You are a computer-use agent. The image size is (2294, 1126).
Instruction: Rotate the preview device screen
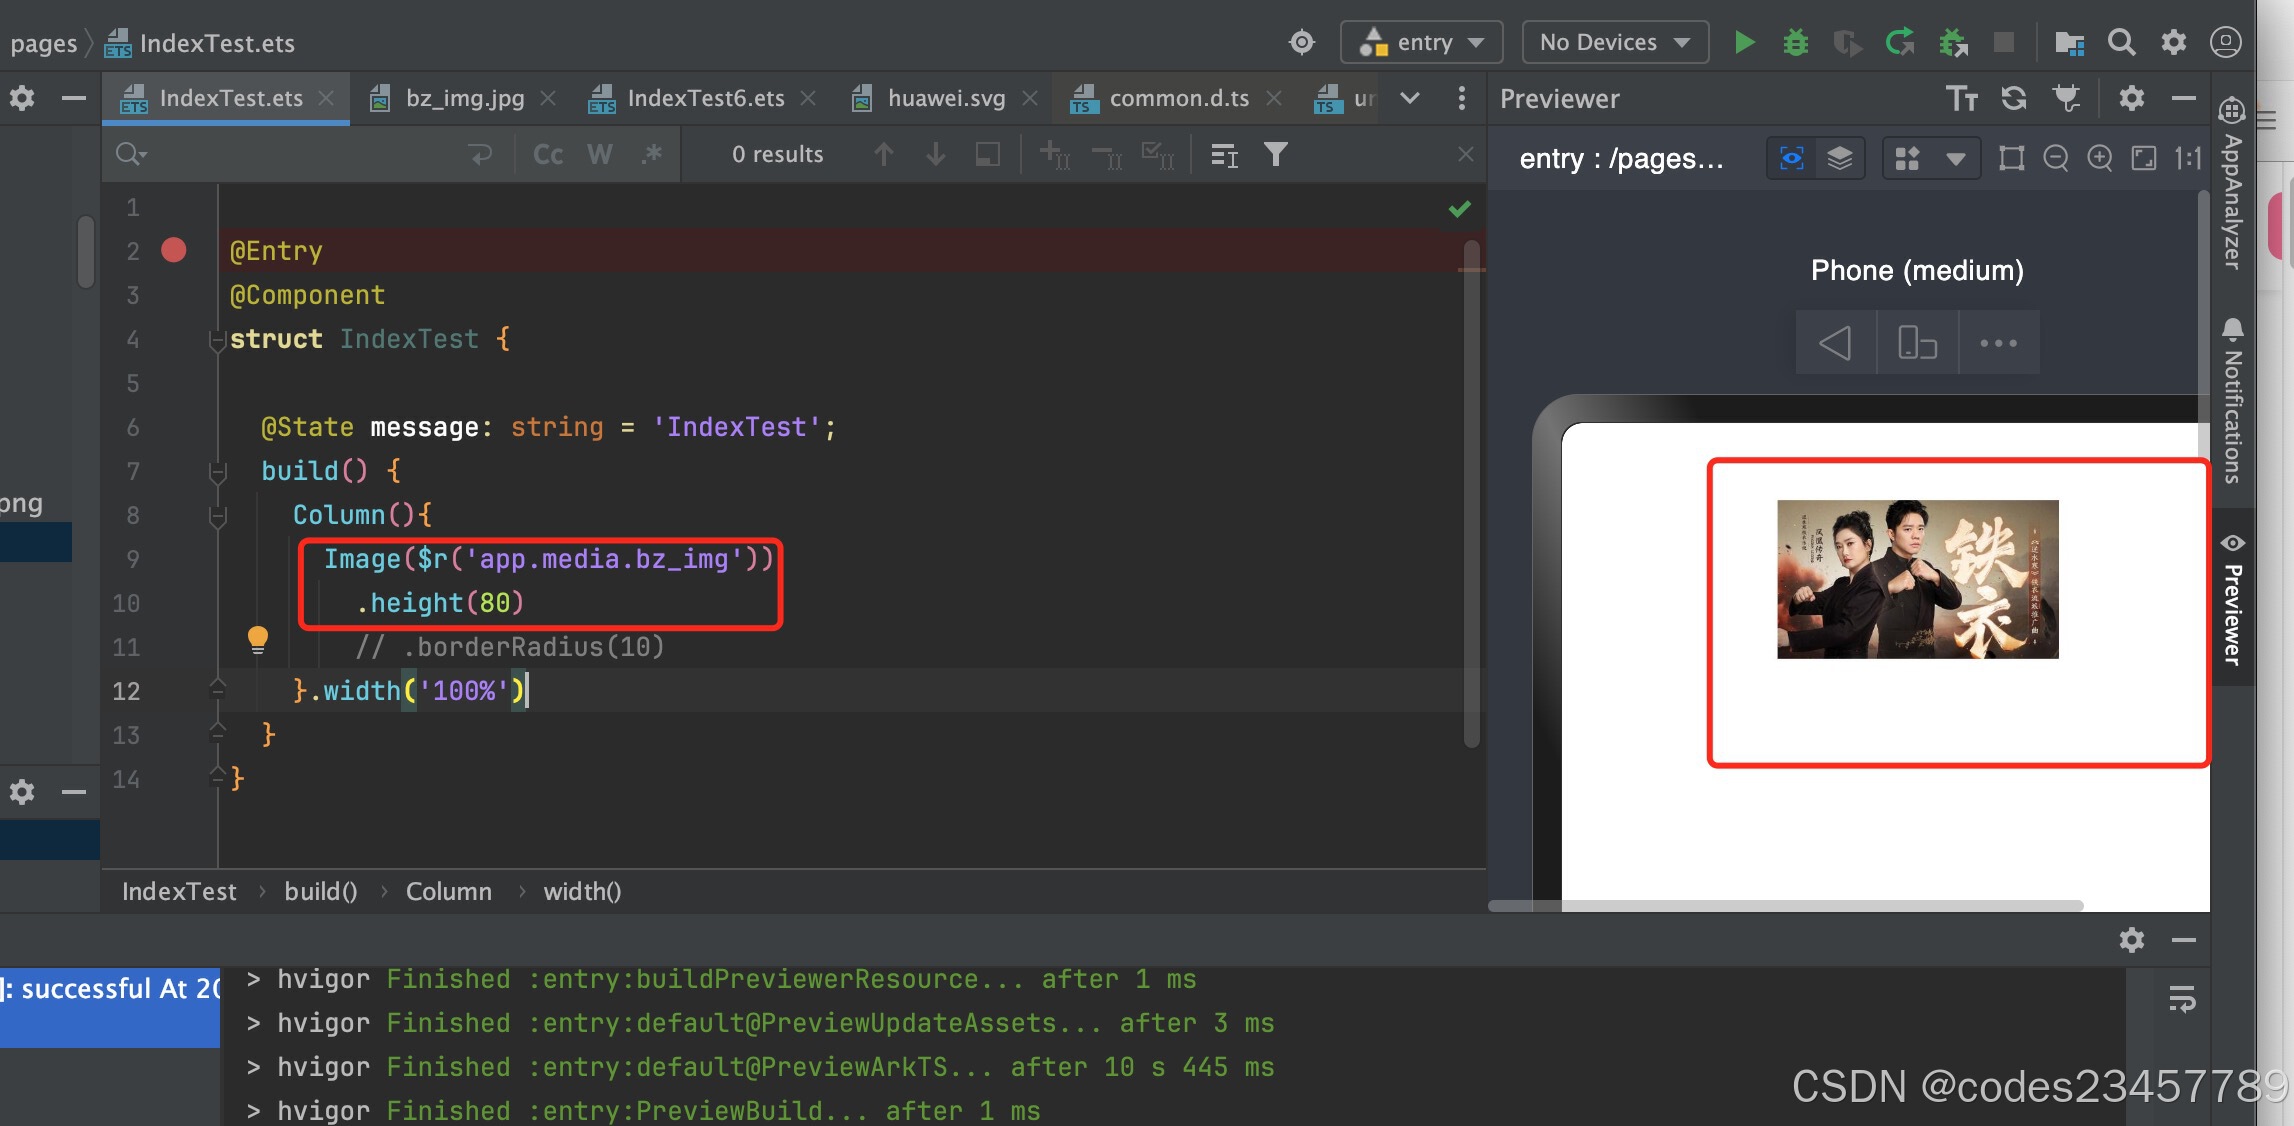pyautogui.click(x=1917, y=343)
